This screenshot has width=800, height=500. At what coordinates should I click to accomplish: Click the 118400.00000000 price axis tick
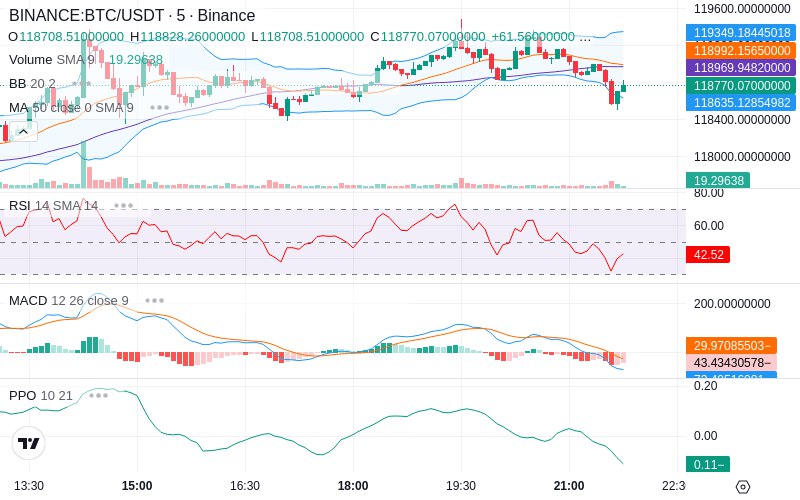(x=742, y=120)
